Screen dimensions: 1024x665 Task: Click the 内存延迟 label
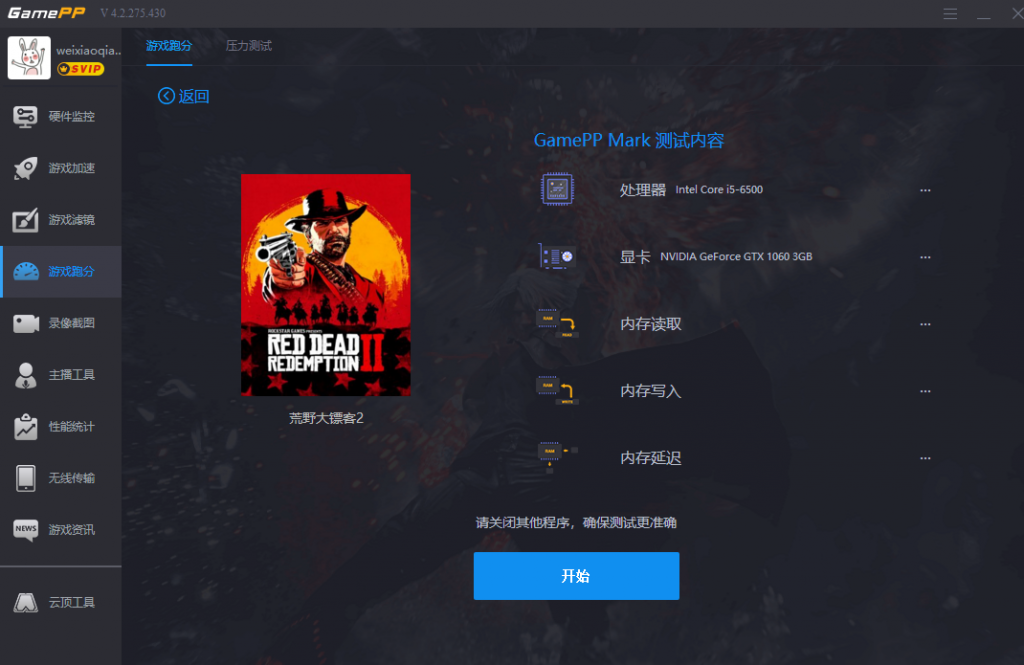[x=650, y=458]
